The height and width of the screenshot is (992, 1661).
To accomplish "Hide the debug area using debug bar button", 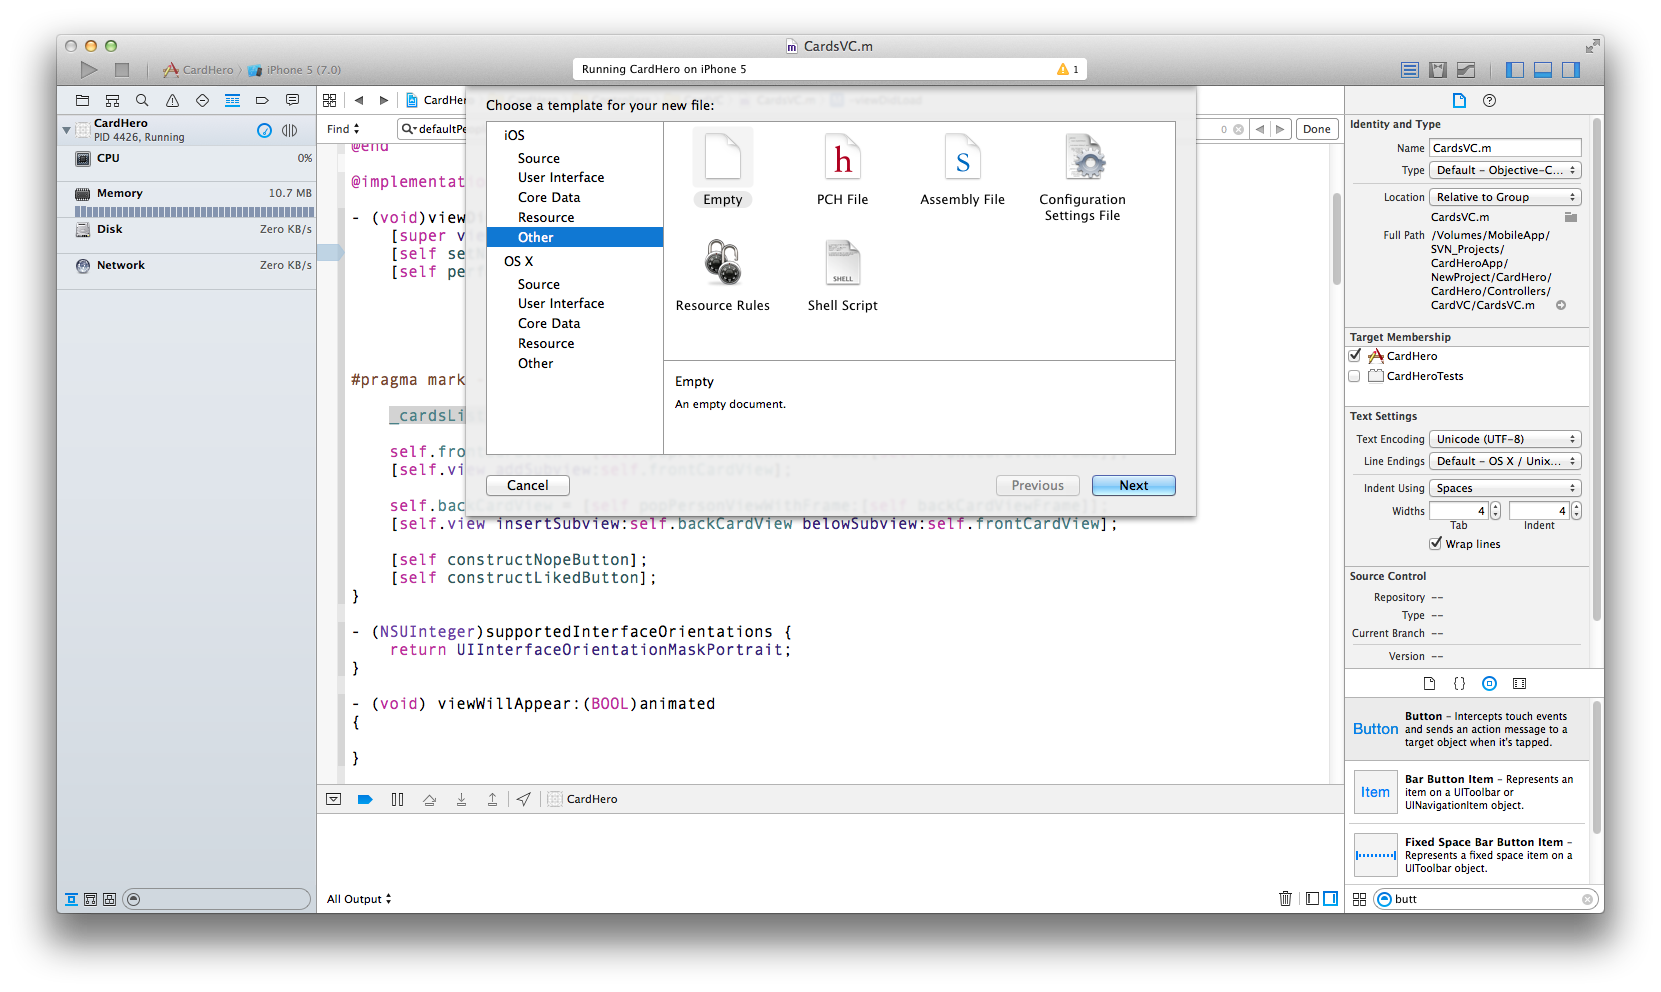I will click(334, 799).
